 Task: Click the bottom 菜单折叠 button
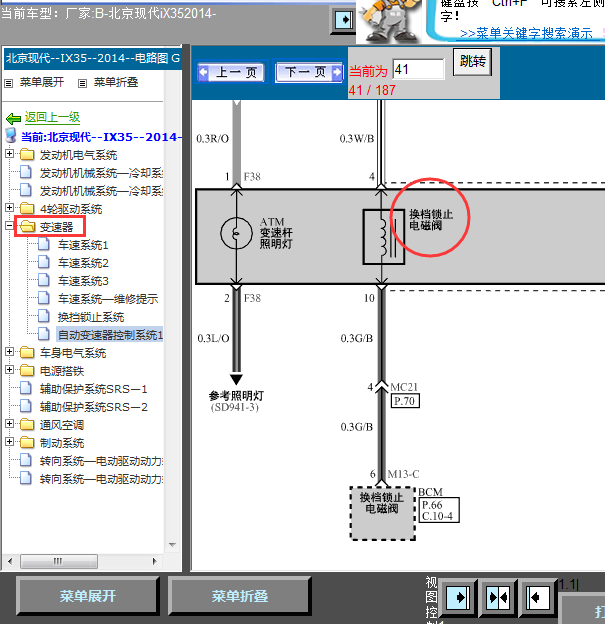pos(240,596)
